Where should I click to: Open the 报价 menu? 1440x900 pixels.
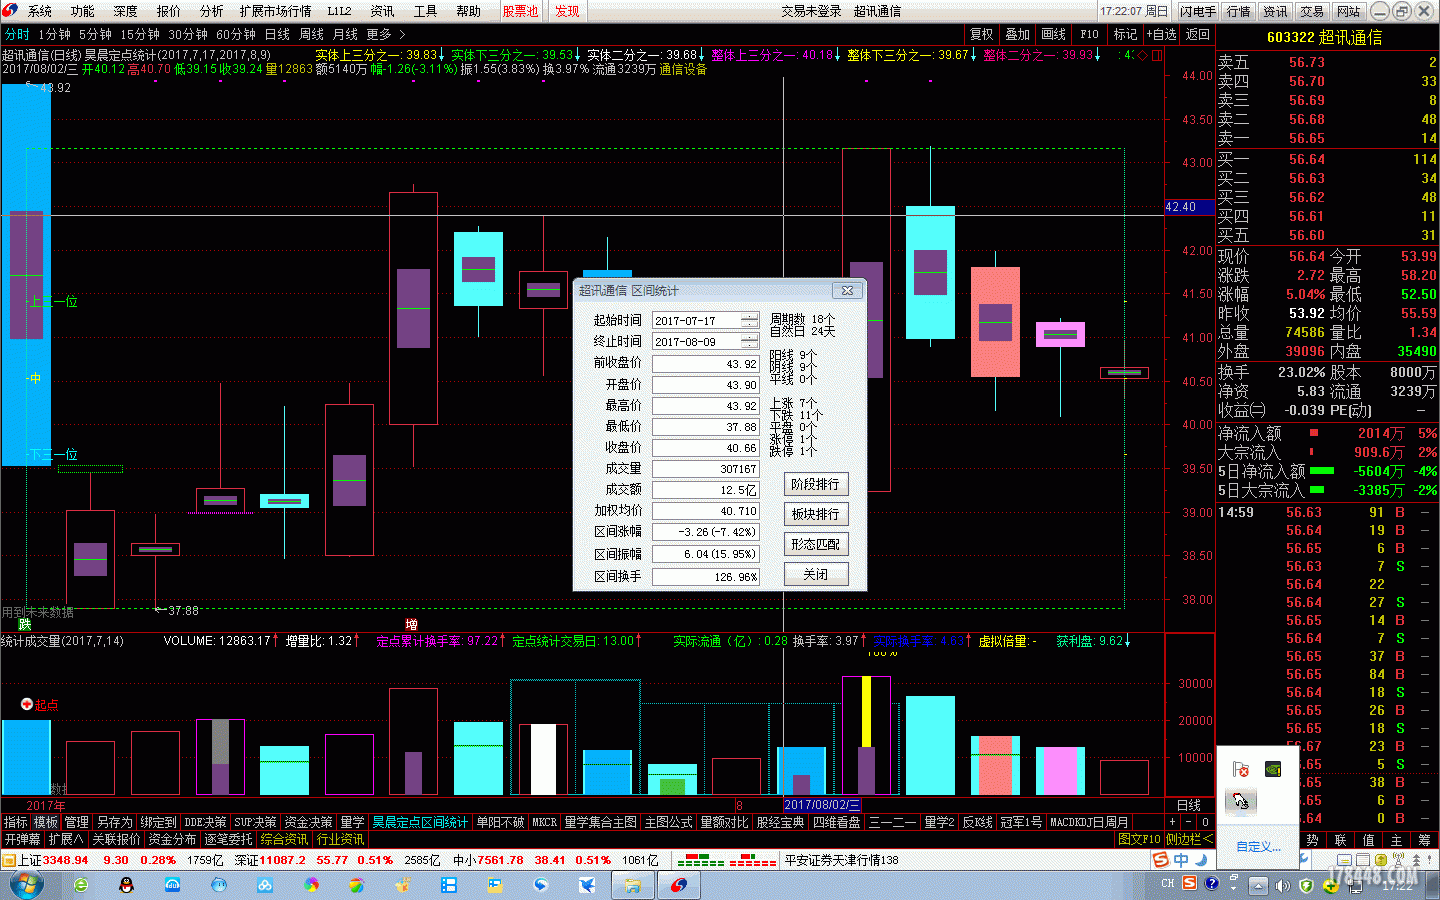coord(169,11)
